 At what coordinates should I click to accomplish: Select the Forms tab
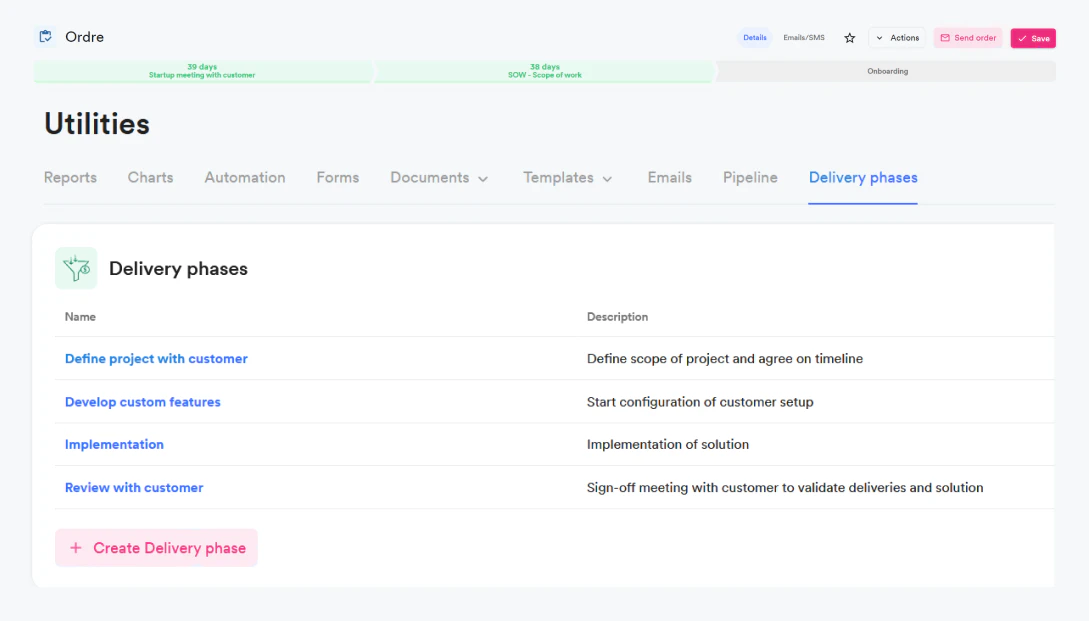pyautogui.click(x=337, y=177)
